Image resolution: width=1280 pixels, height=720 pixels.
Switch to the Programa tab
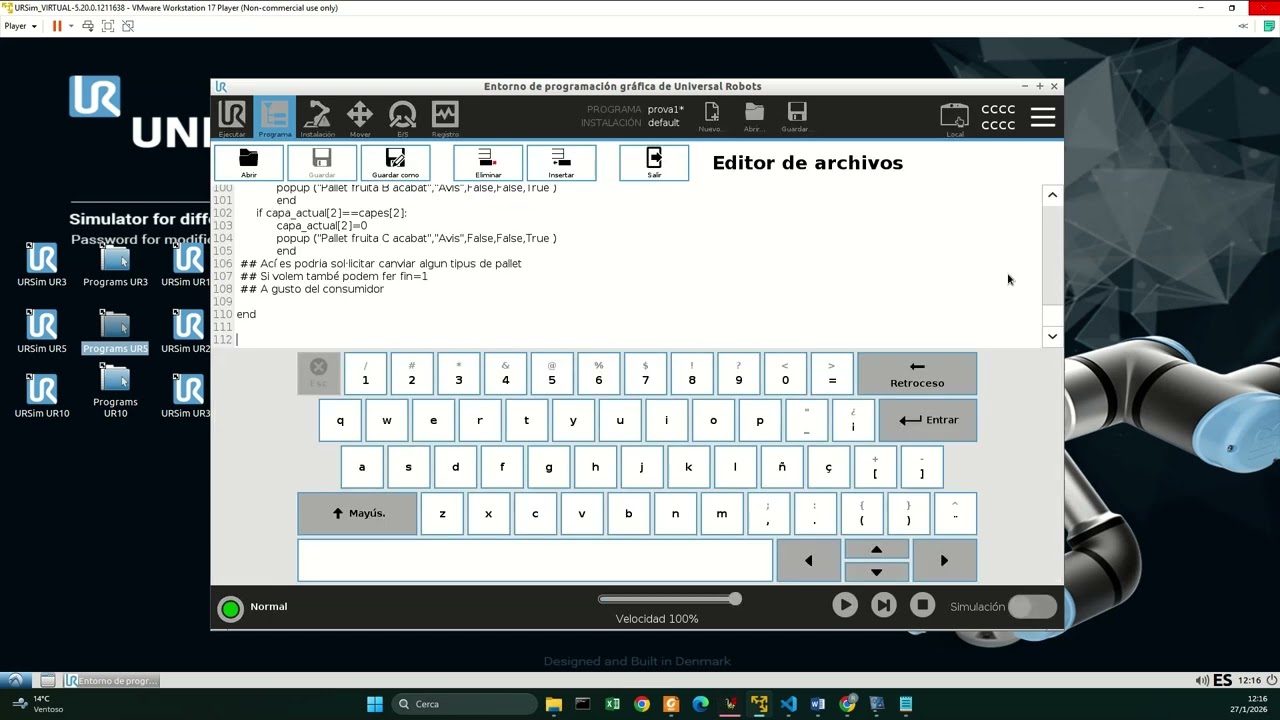click(274, 118)
